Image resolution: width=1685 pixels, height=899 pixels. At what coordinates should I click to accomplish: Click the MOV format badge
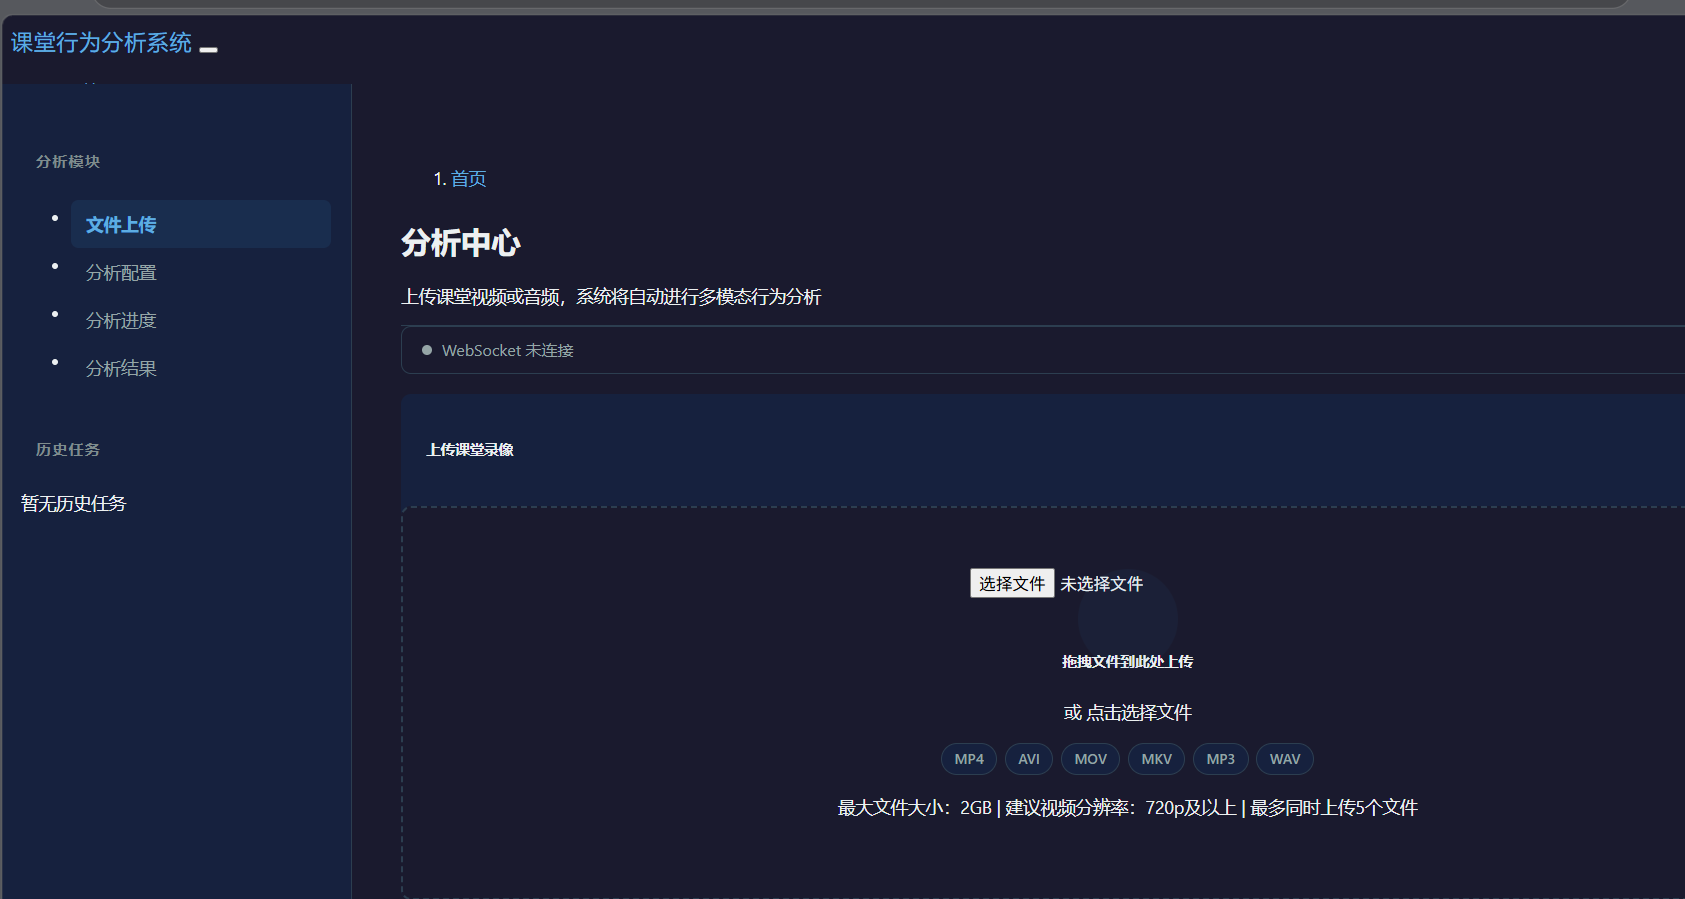coord(1090,759)
